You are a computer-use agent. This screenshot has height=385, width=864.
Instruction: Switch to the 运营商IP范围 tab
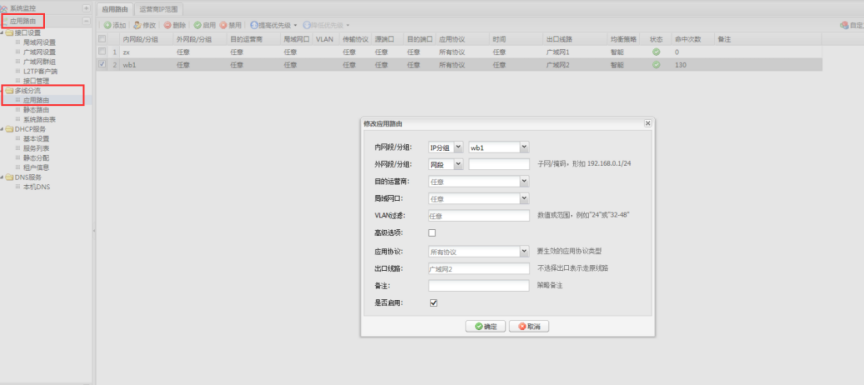158,9
